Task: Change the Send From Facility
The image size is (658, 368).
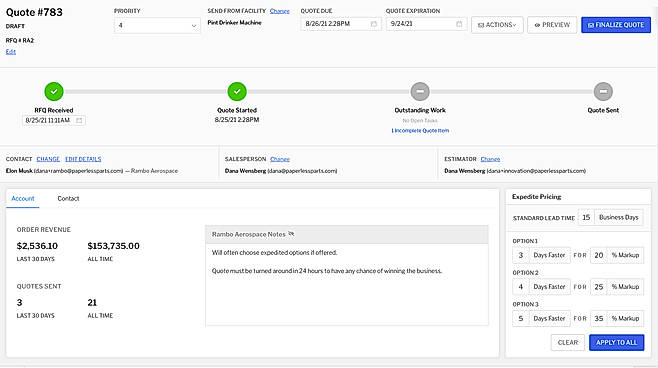Action: 279,11
